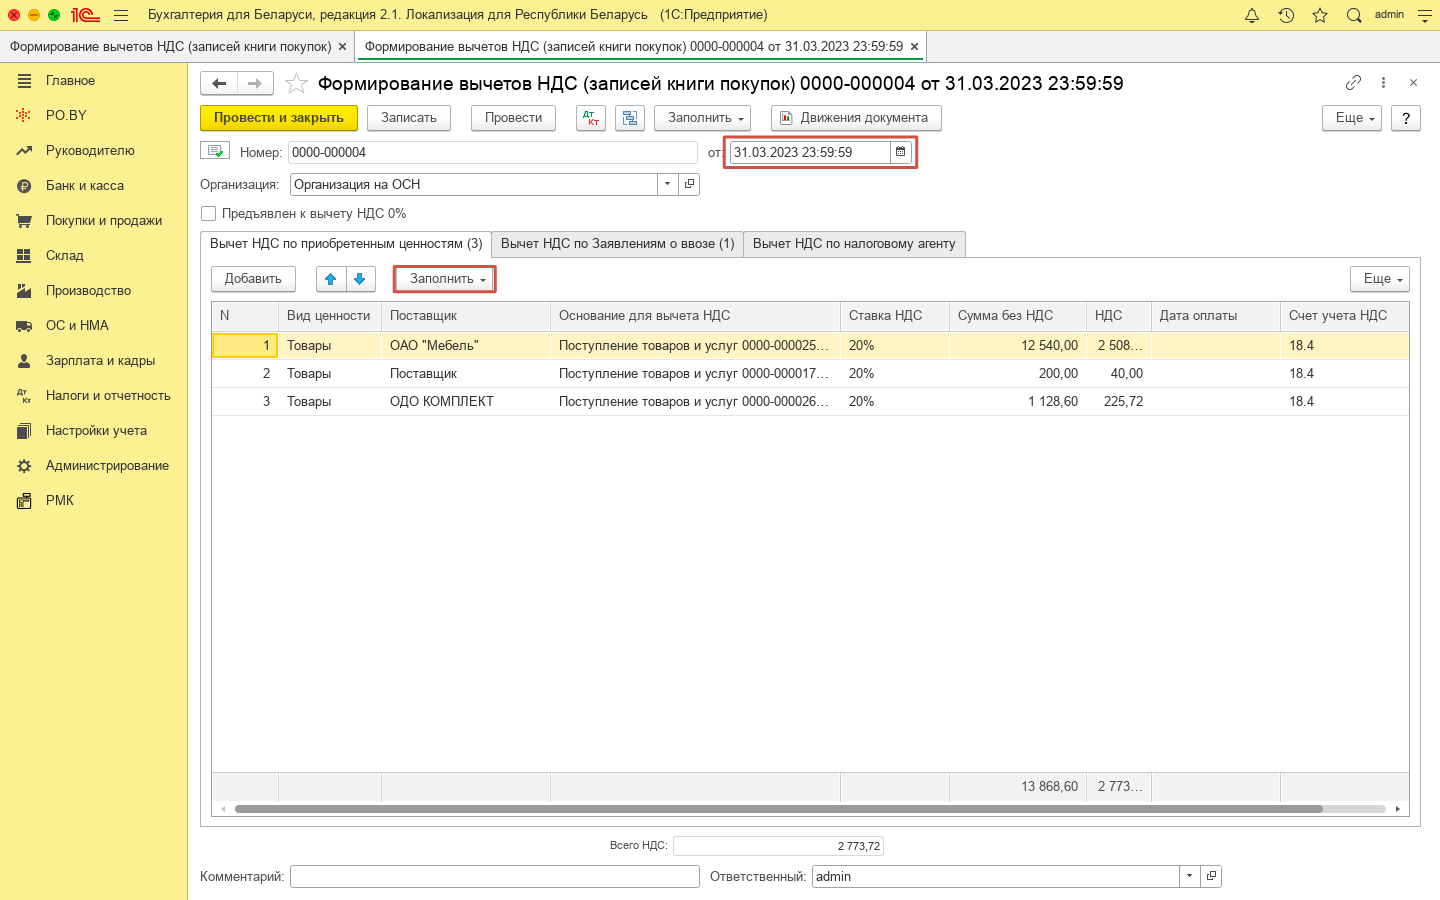This screenshot has height=900, width=1440.
Task: Expand the Ответственный dropdown arrow
Action: tap(1189, 876)
